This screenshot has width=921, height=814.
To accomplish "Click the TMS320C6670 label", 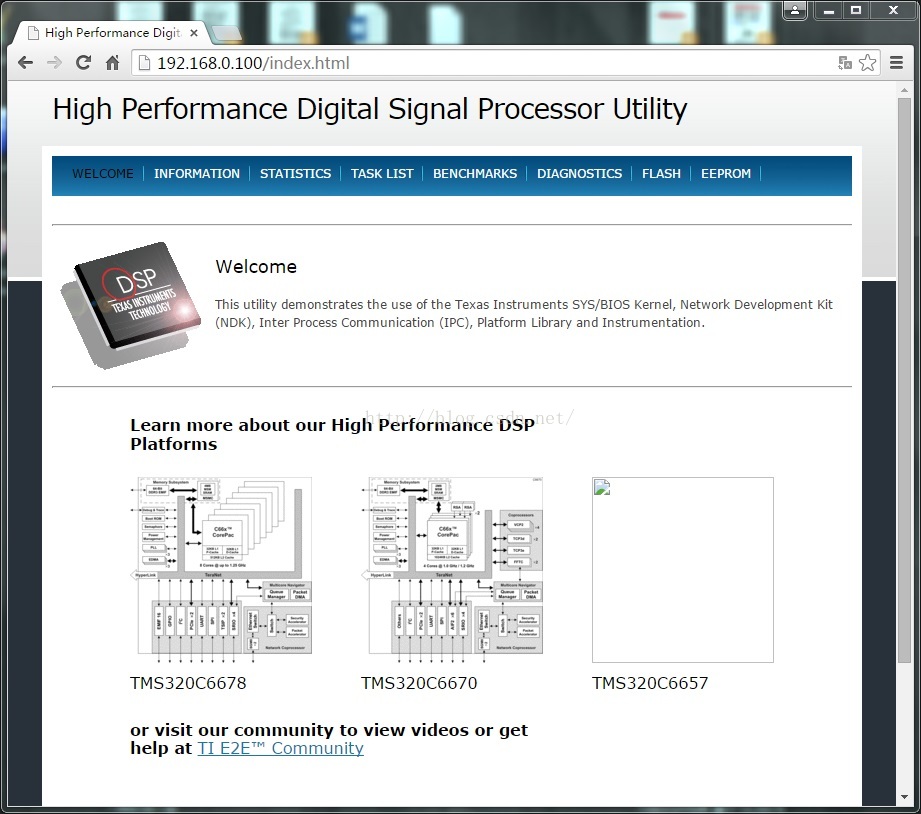I will [419, 683].
